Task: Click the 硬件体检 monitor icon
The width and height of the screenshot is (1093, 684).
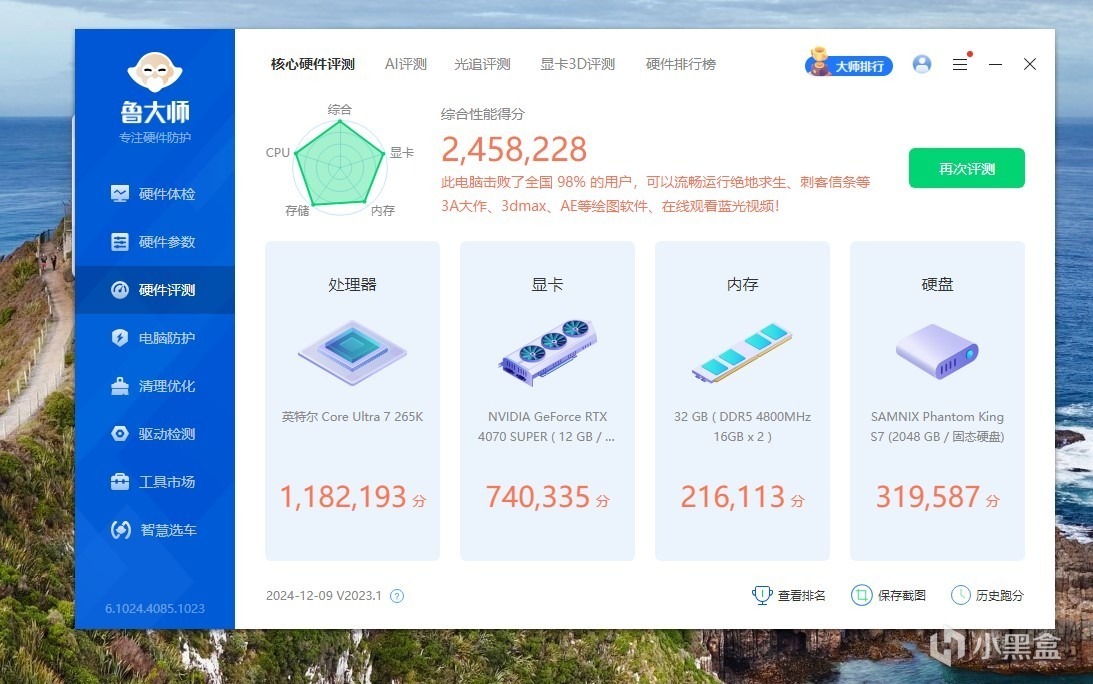Action: pyautogui.click(x=120, y=194)
